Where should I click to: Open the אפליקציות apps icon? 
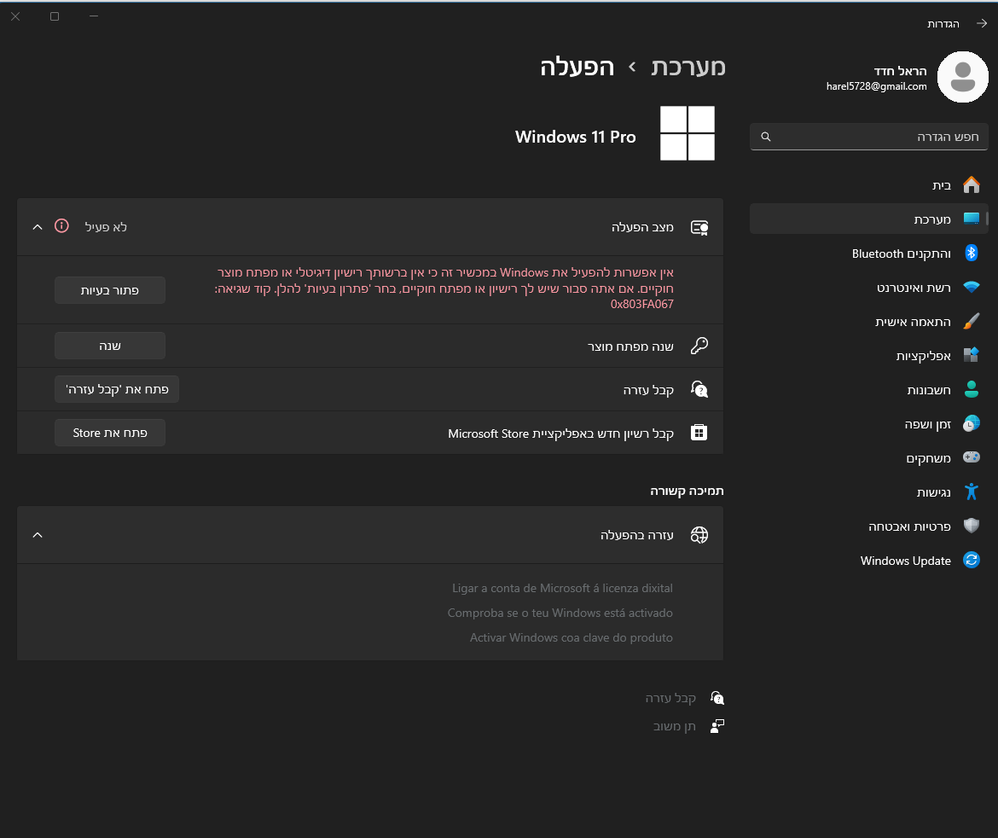point(971,355)
